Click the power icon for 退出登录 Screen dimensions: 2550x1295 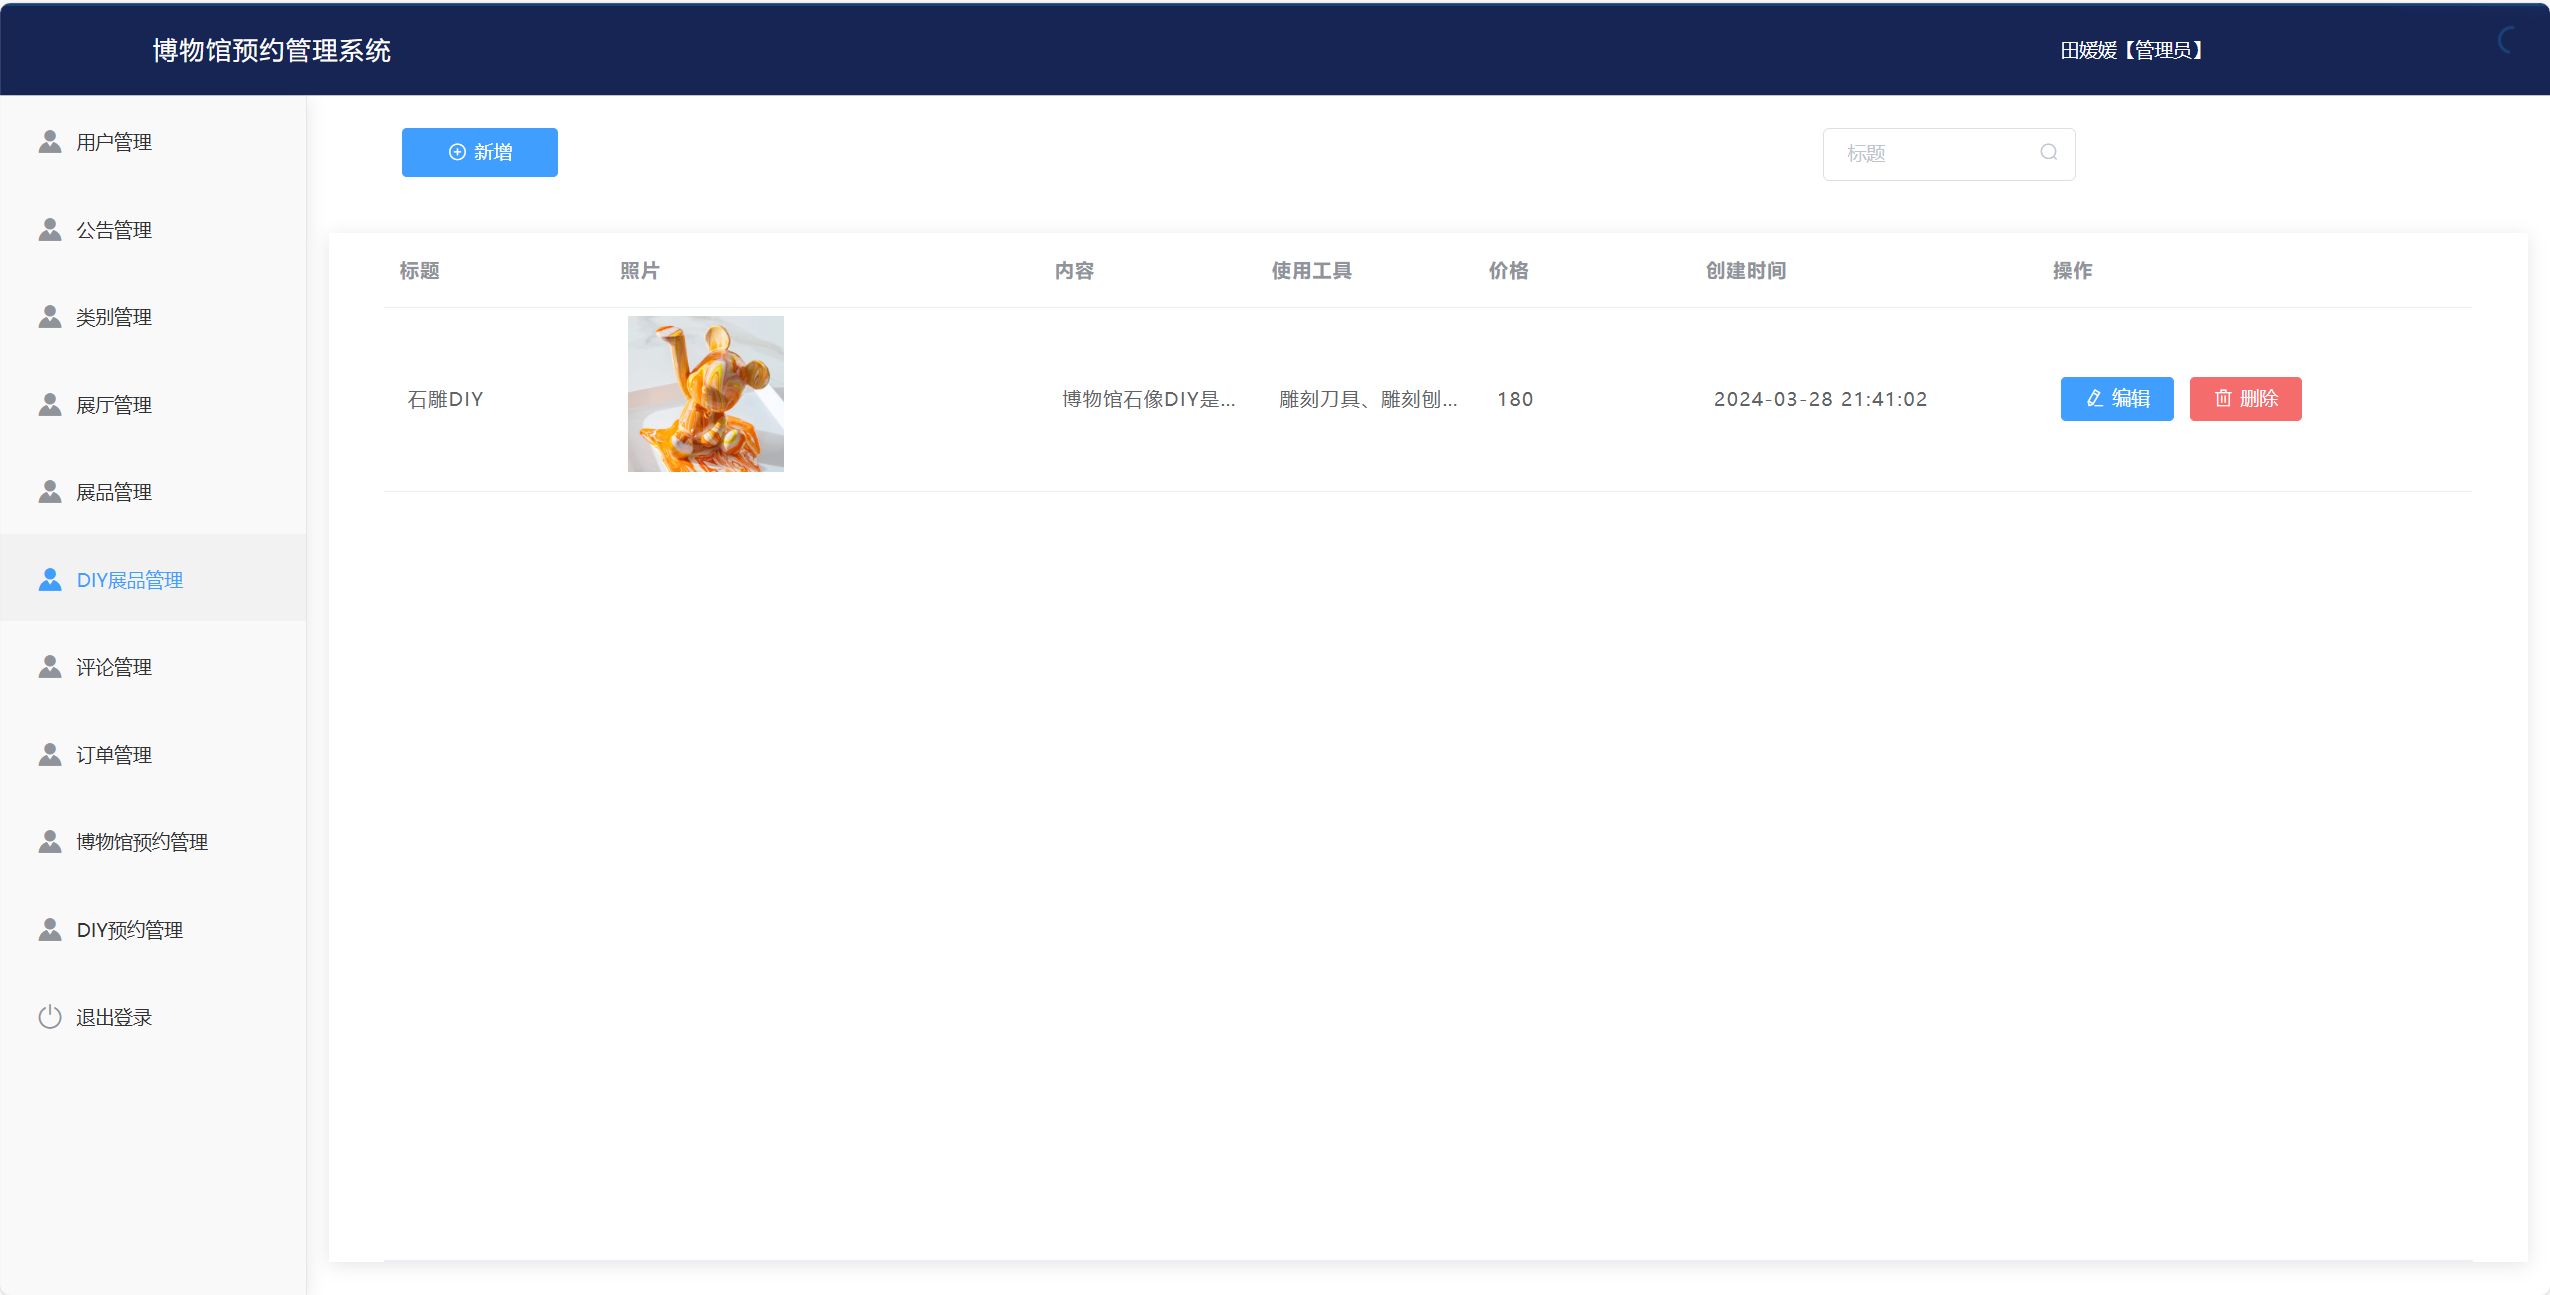click(50, 1017)
